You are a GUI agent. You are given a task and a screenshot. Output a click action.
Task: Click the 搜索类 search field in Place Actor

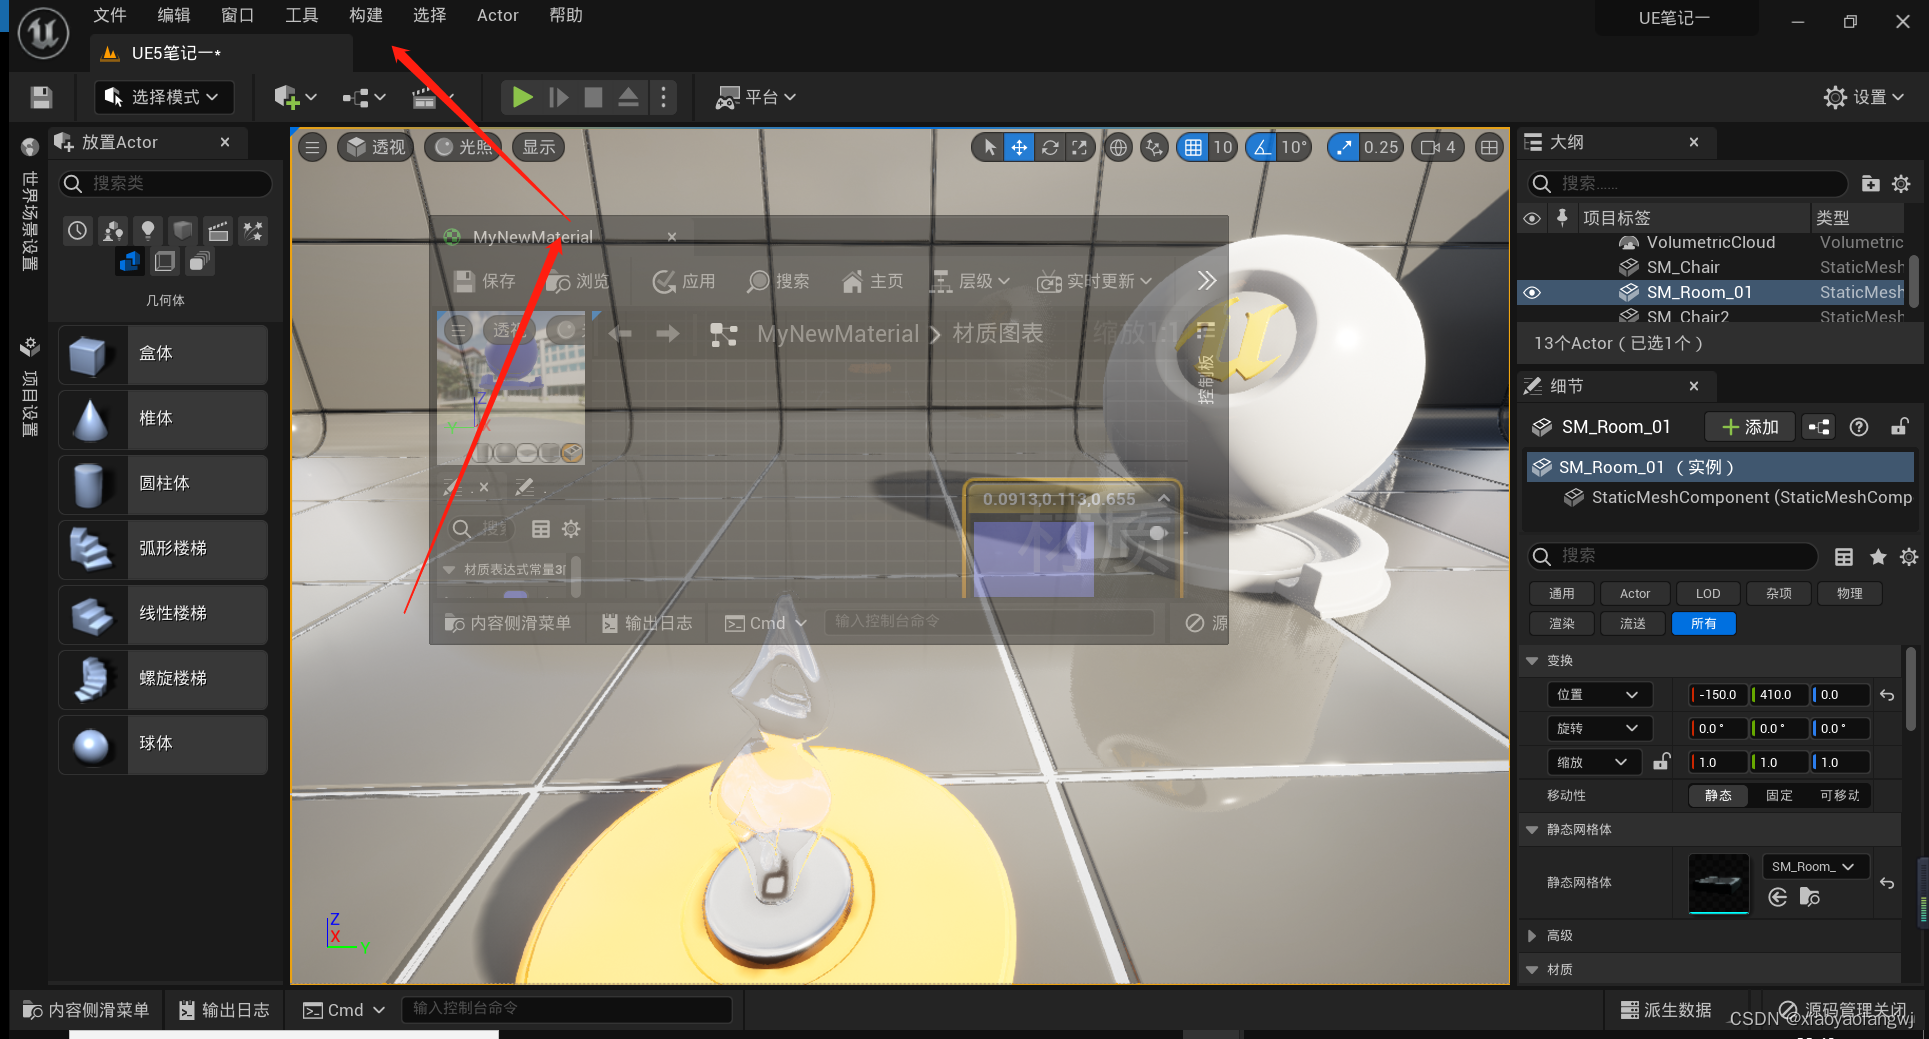pyautogui.click(x=165, y=183)
